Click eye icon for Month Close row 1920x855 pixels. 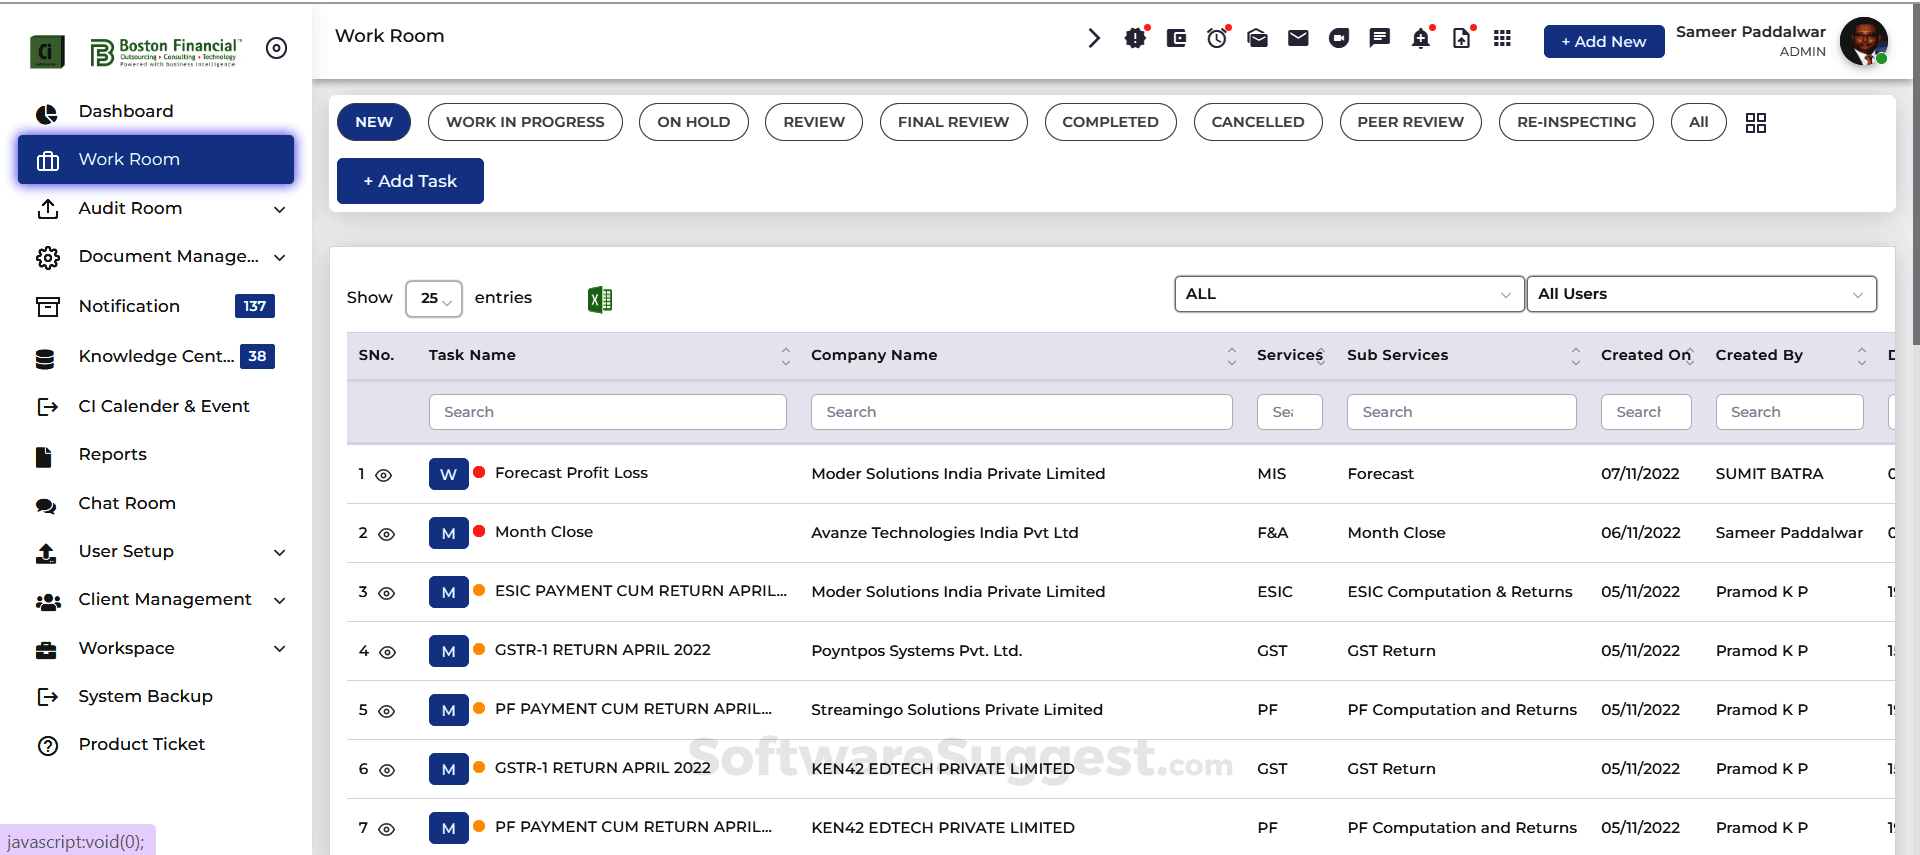click(x=386, y=534)
